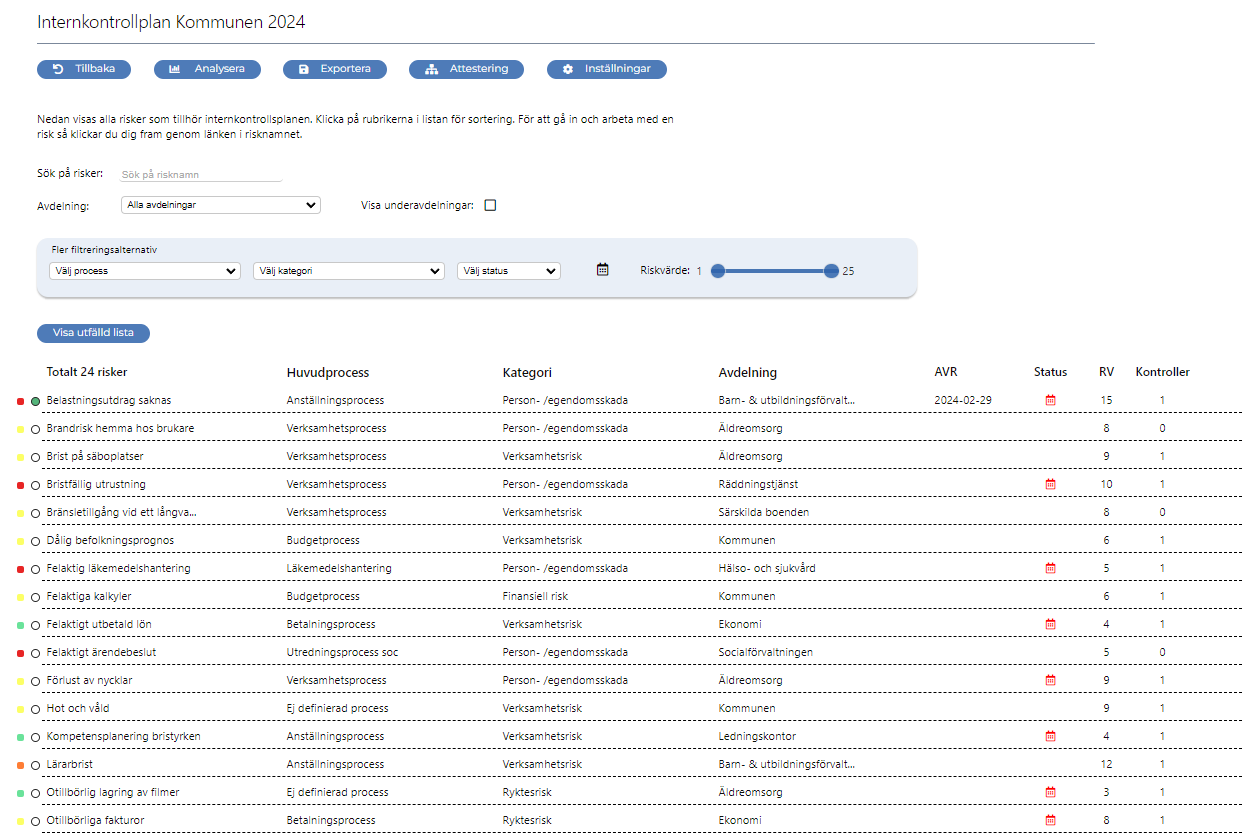Click status calendar icon for Felaktig läkemedelshantering
The height and width of the screenshot is (835, 1254).
1050,568
